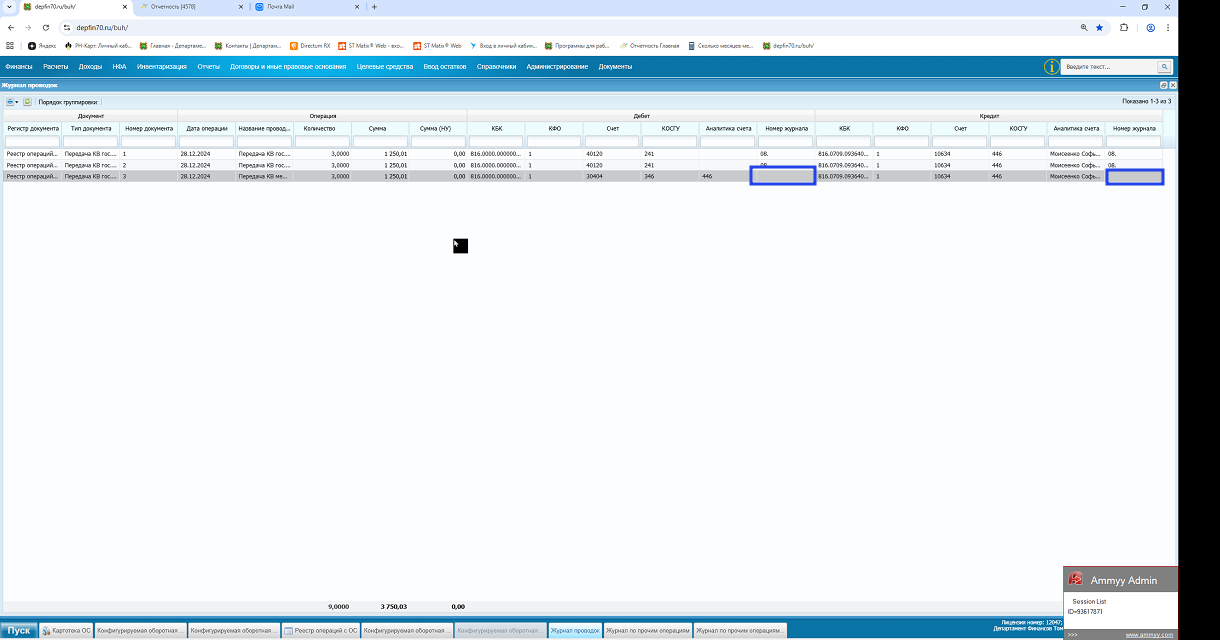Sort by the Аналитика счета debit column header
This screenshot has height=640, width=1220.
coord(728,128)
